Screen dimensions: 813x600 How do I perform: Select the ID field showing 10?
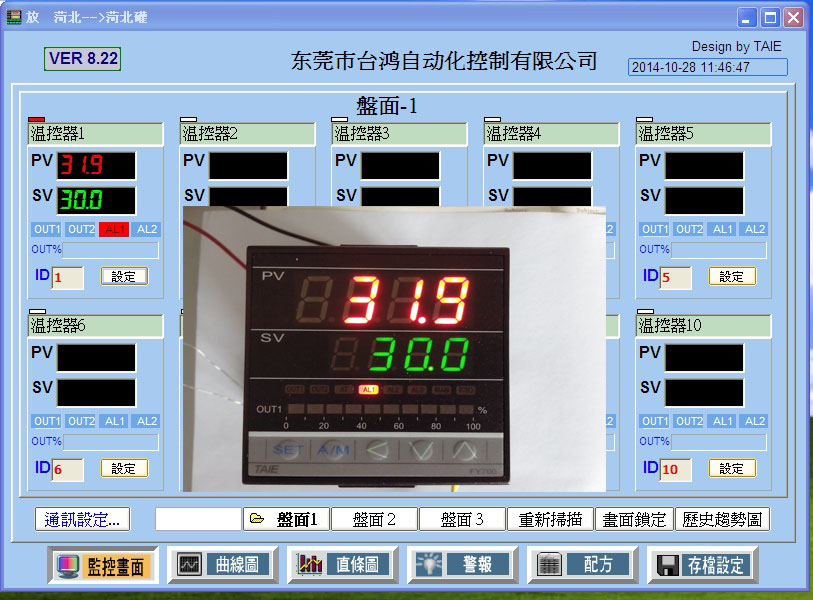676,469
